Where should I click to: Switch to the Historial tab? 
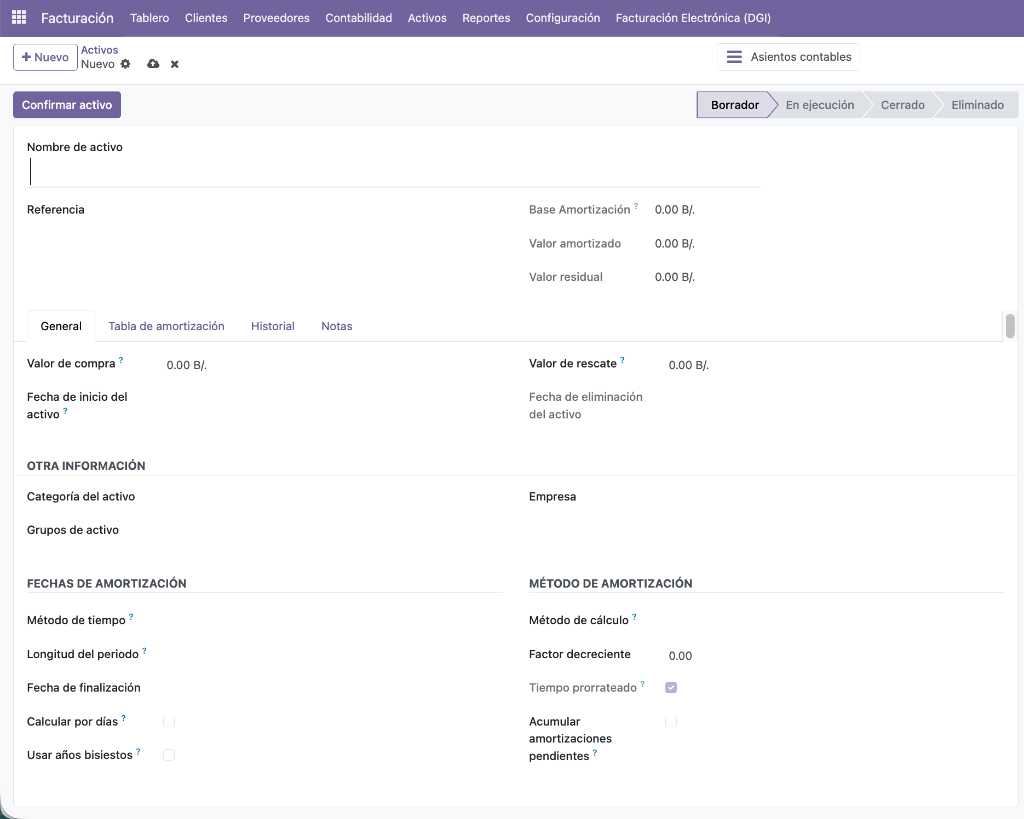pyautogui.click(x=273, y=326)
